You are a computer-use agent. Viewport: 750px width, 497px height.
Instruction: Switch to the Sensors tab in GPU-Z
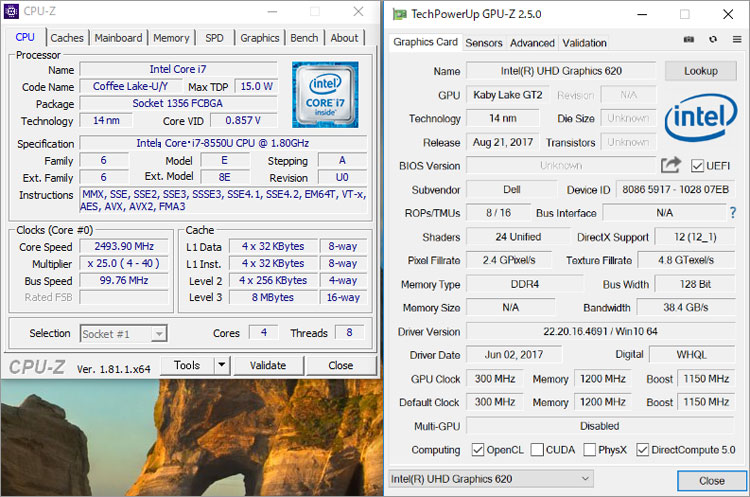(x=484, y=43)
